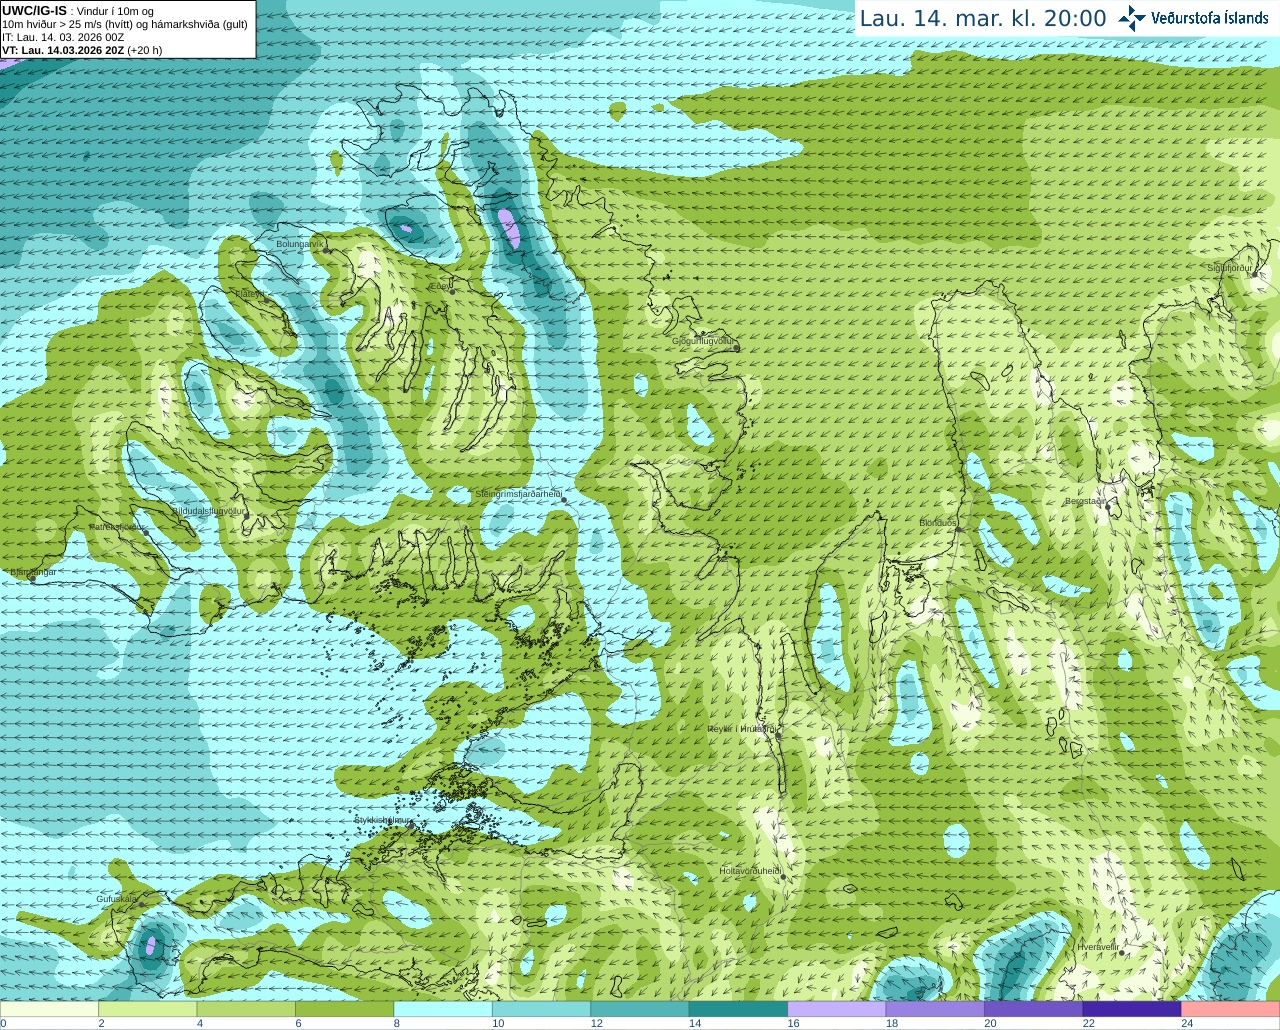This screenshot has height=1030, width=1280.
Task: Click the Gufuskálar station label
Action: 117,899
